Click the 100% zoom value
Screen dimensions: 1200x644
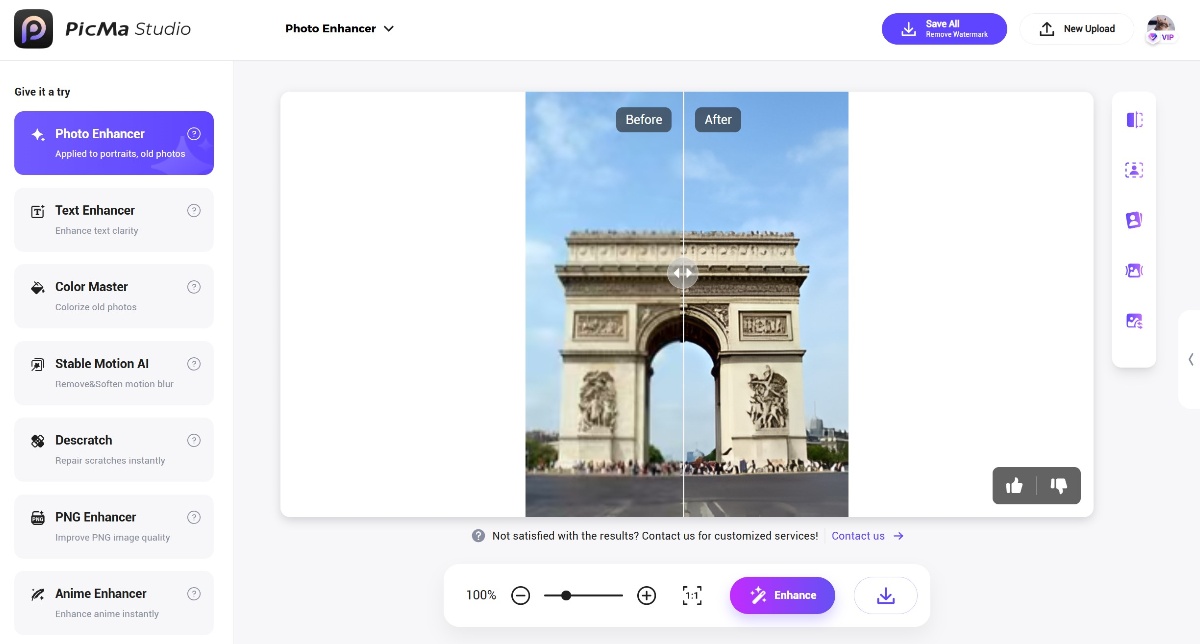pyautogui.click(x=481, y=595)
